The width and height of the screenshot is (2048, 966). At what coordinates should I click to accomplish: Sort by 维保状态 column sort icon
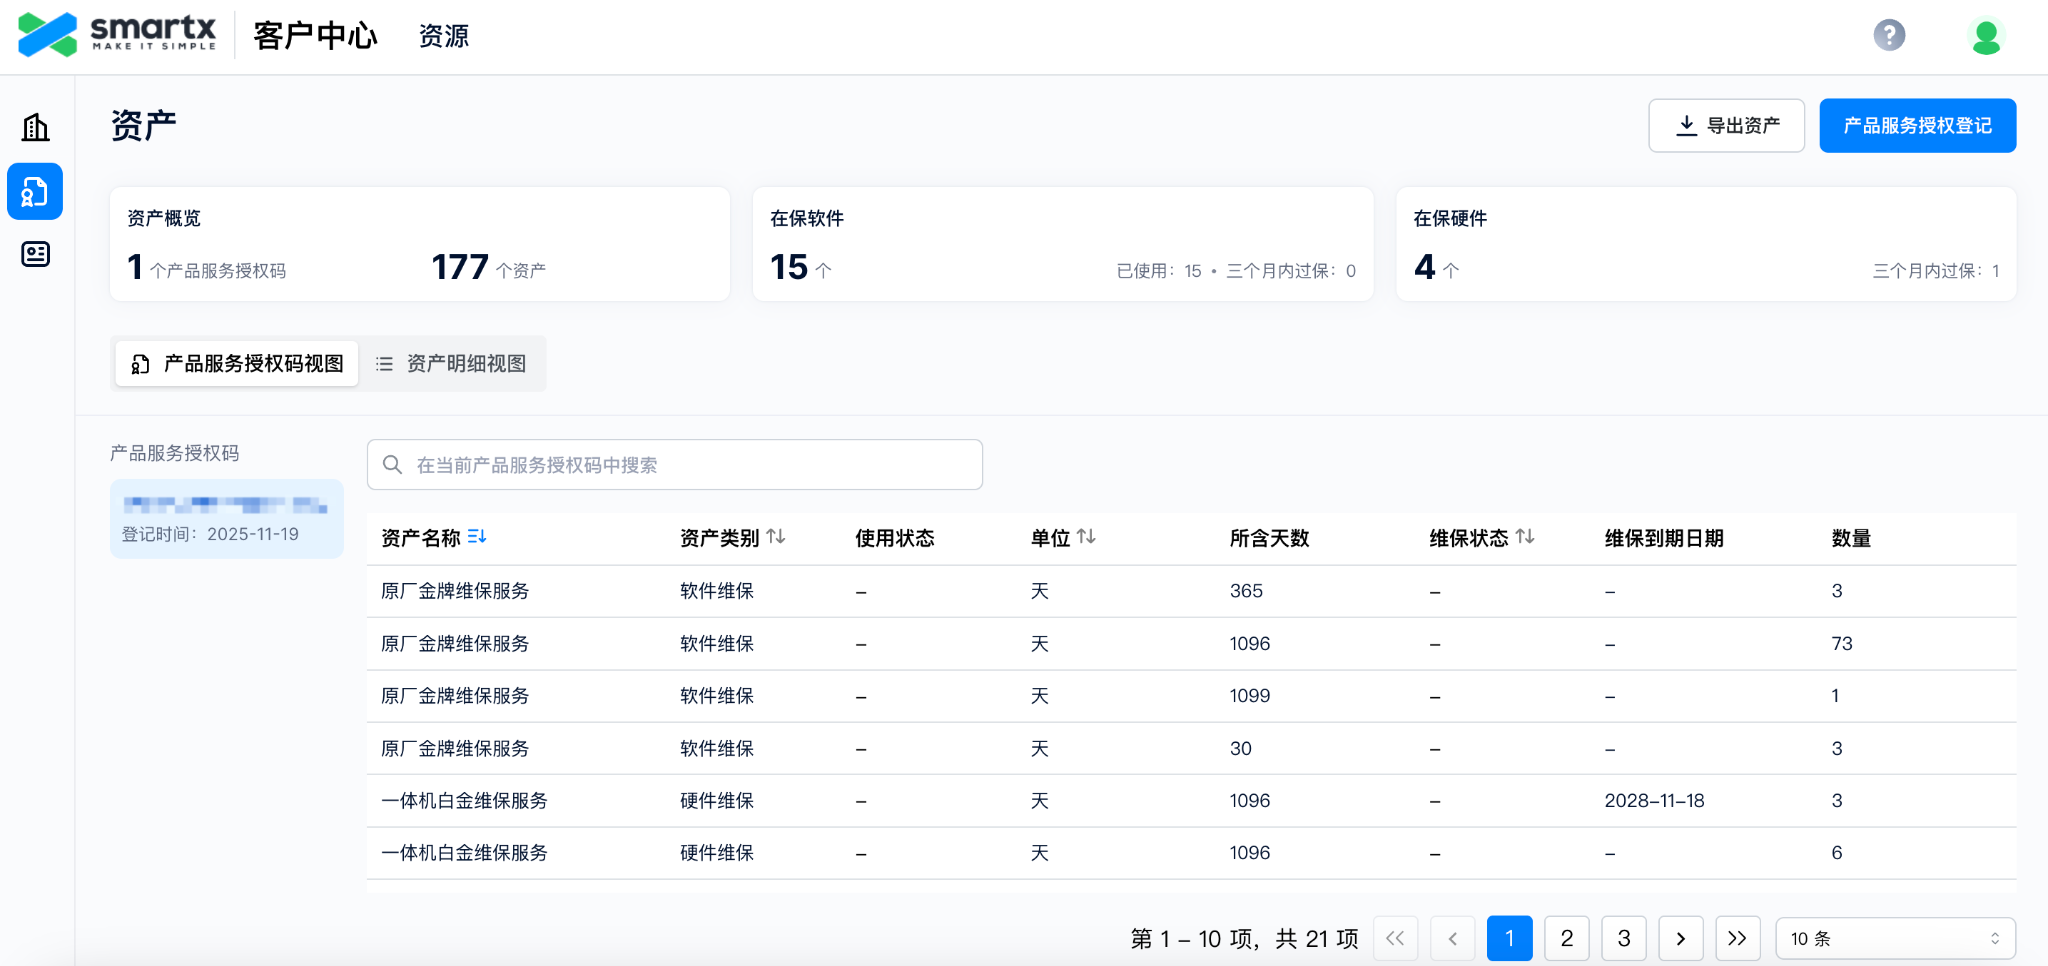[1525, 537]
